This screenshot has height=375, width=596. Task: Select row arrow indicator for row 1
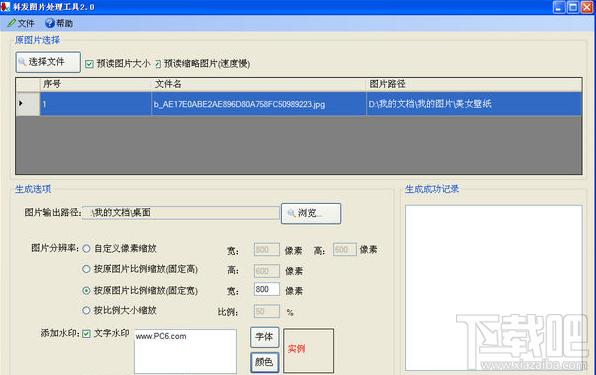pos(28,104)
